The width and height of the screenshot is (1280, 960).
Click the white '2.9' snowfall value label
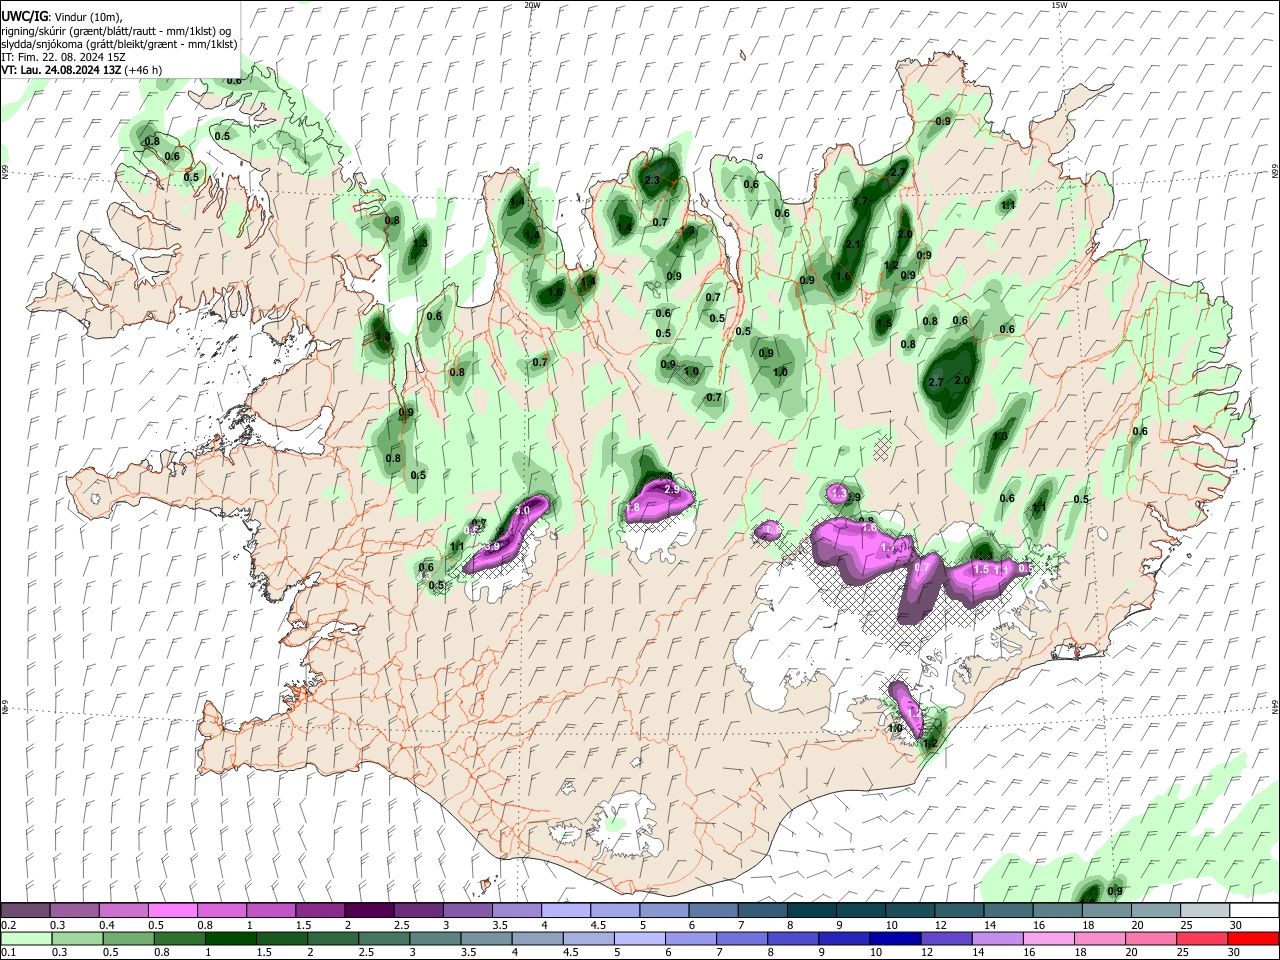coord(672,490)
